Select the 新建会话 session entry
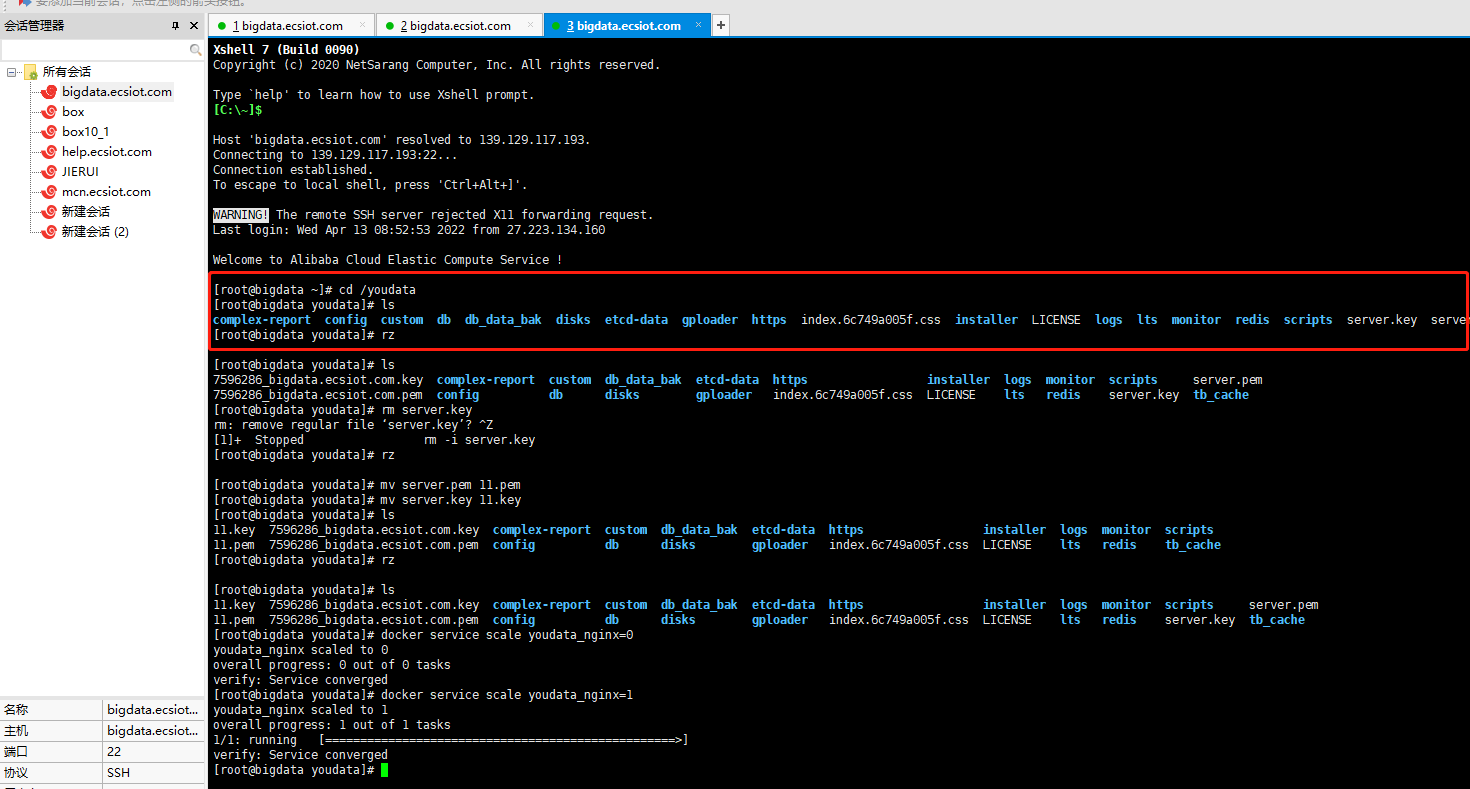1470x789 pixels. pyautogui.click(x=86, y=212)
